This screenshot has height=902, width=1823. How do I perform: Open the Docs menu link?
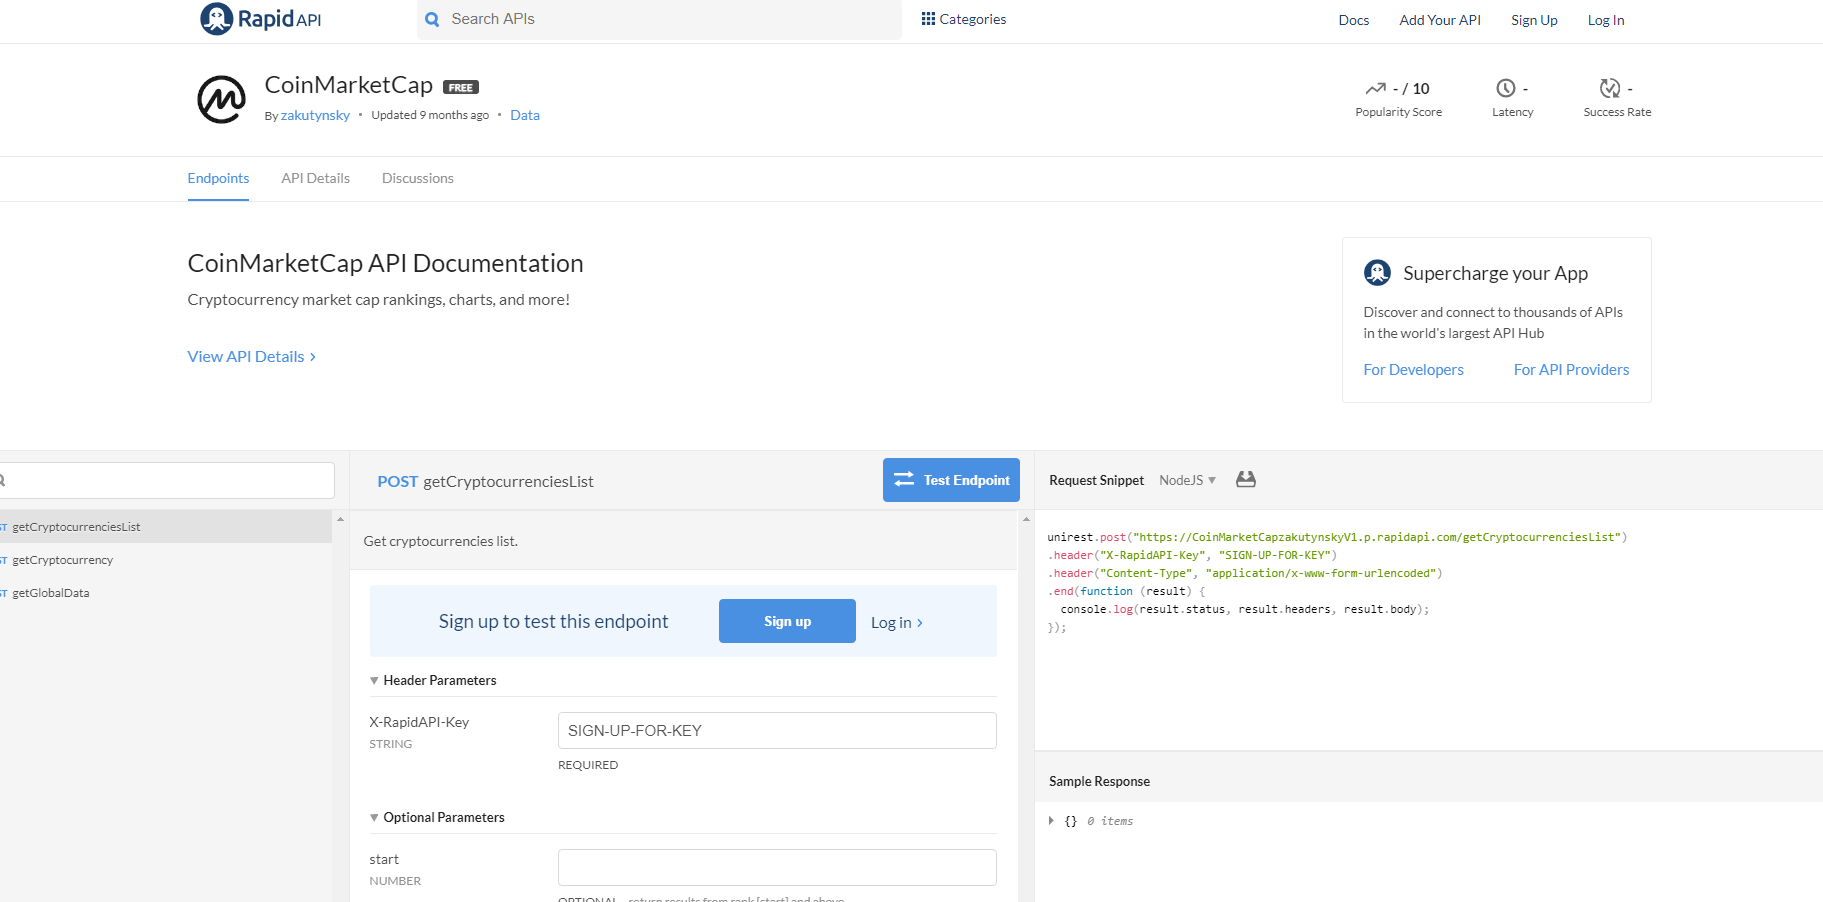coord(1354,20)
